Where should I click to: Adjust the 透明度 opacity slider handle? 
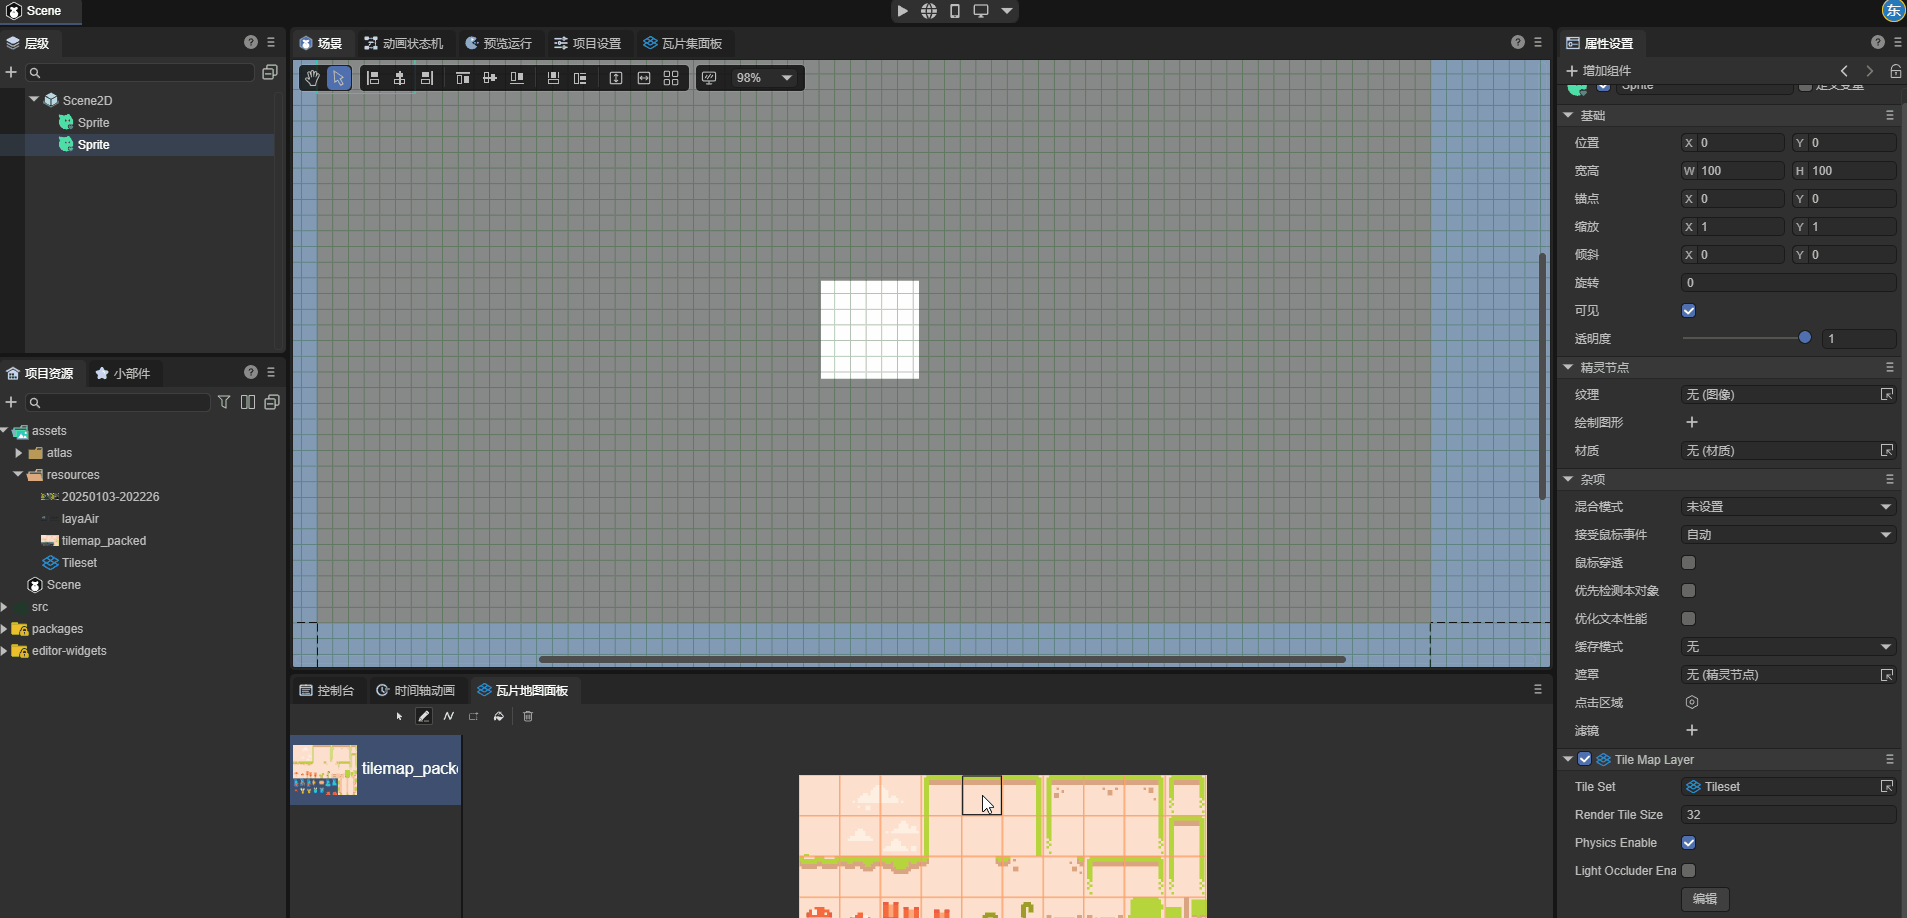pos(1805,338)
